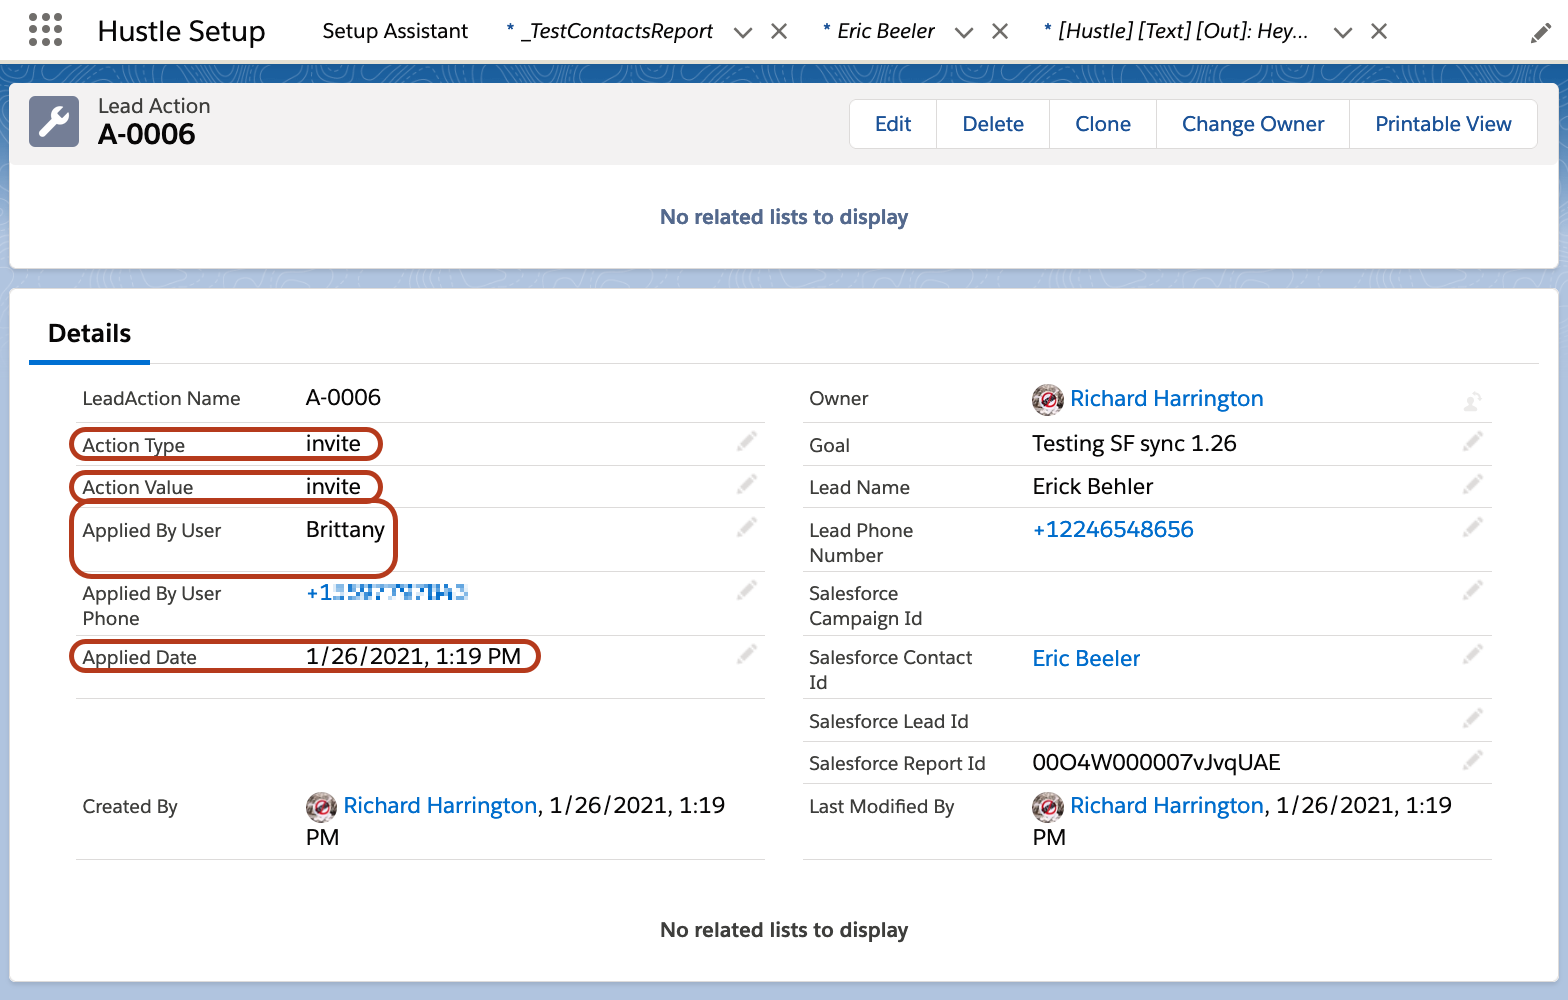1568x1000 pixels.
Task: Click the Applied By User value Brittany
Action: pyautogui.click(x=345, y=529)
